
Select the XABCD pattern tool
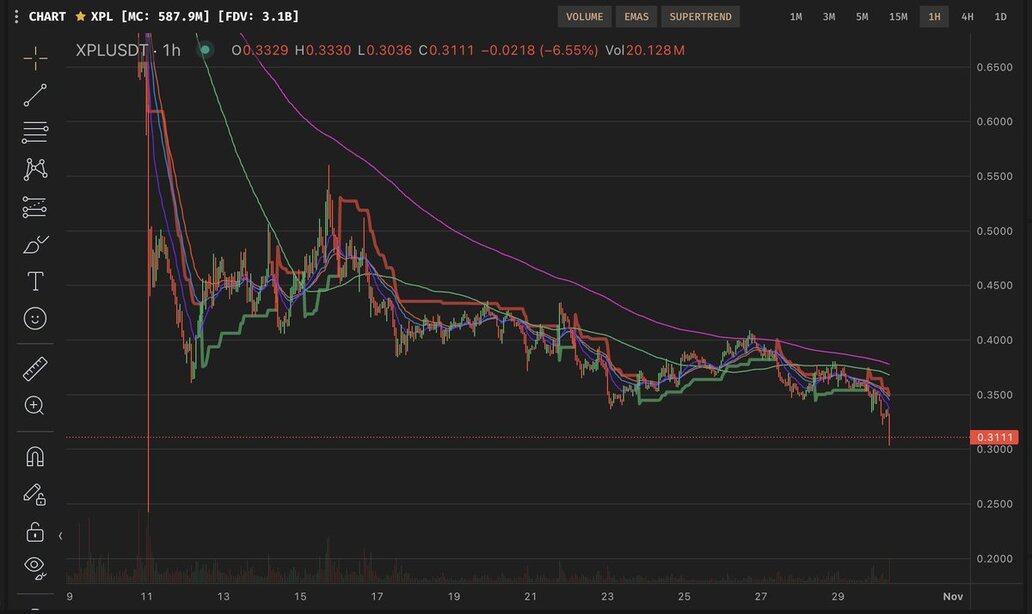coord(35,169)
